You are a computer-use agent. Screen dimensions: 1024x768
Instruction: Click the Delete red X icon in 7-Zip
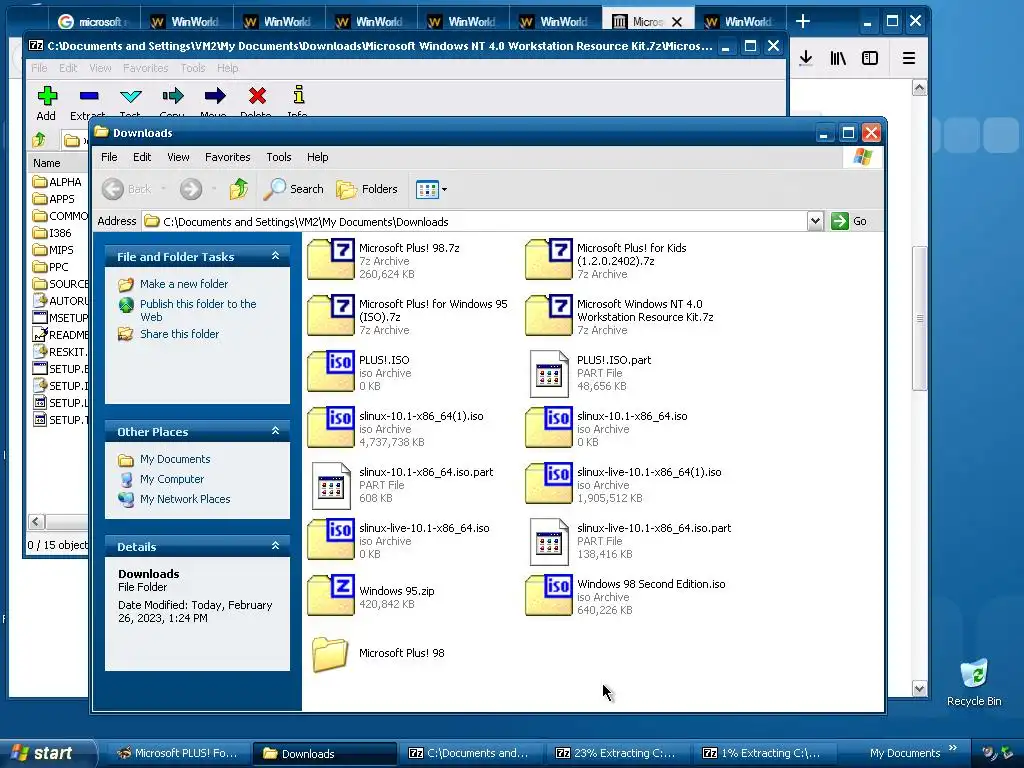pos(257,96)
